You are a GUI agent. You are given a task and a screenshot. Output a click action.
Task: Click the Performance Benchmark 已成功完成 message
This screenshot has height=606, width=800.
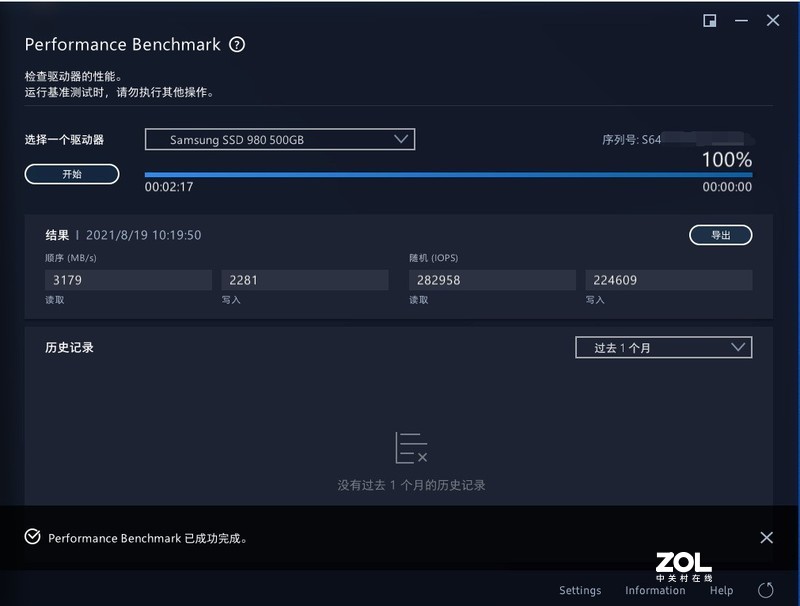(x=147, y=538)
